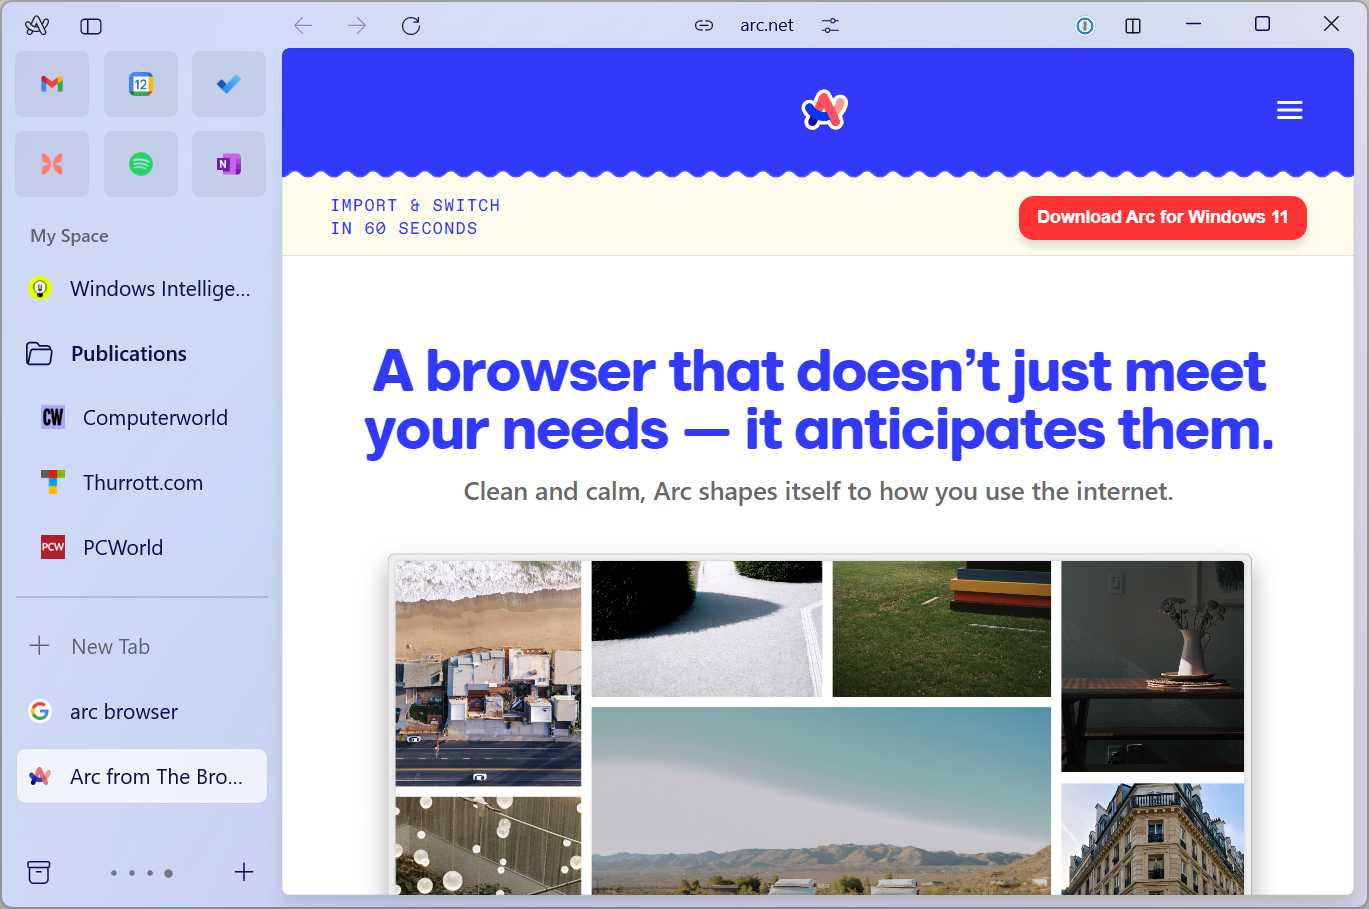Screen dimensions: 1369x909
Task: Reload the current page
Action: [x=410, y=25]
